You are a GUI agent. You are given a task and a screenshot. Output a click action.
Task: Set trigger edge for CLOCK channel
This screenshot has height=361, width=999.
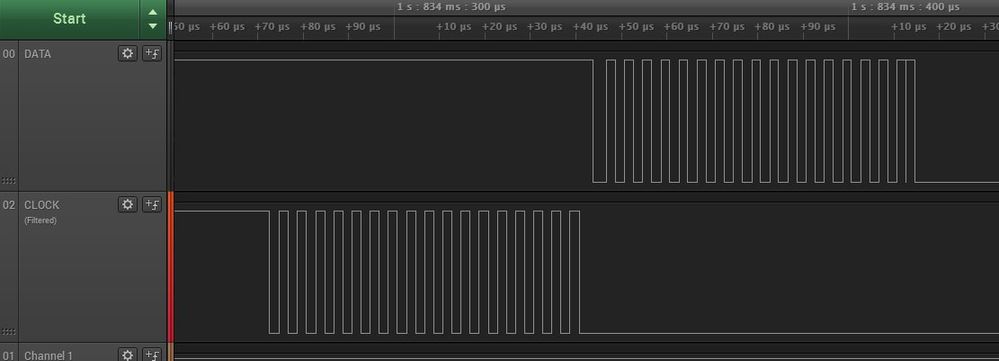pyautogui.click(x=152, y=204)
